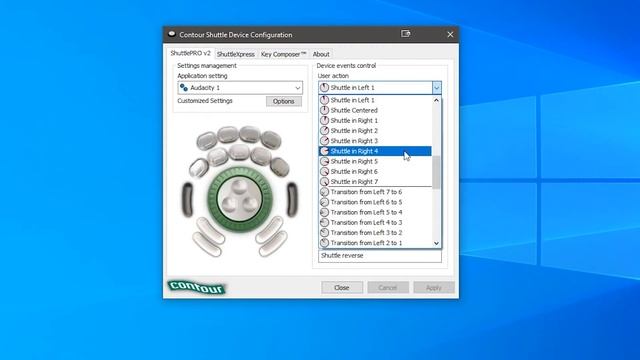Viewport: 640px width, 360px height.
Task: Select Transition from Left 5 to 4 text
Action: tap(366, 212)
